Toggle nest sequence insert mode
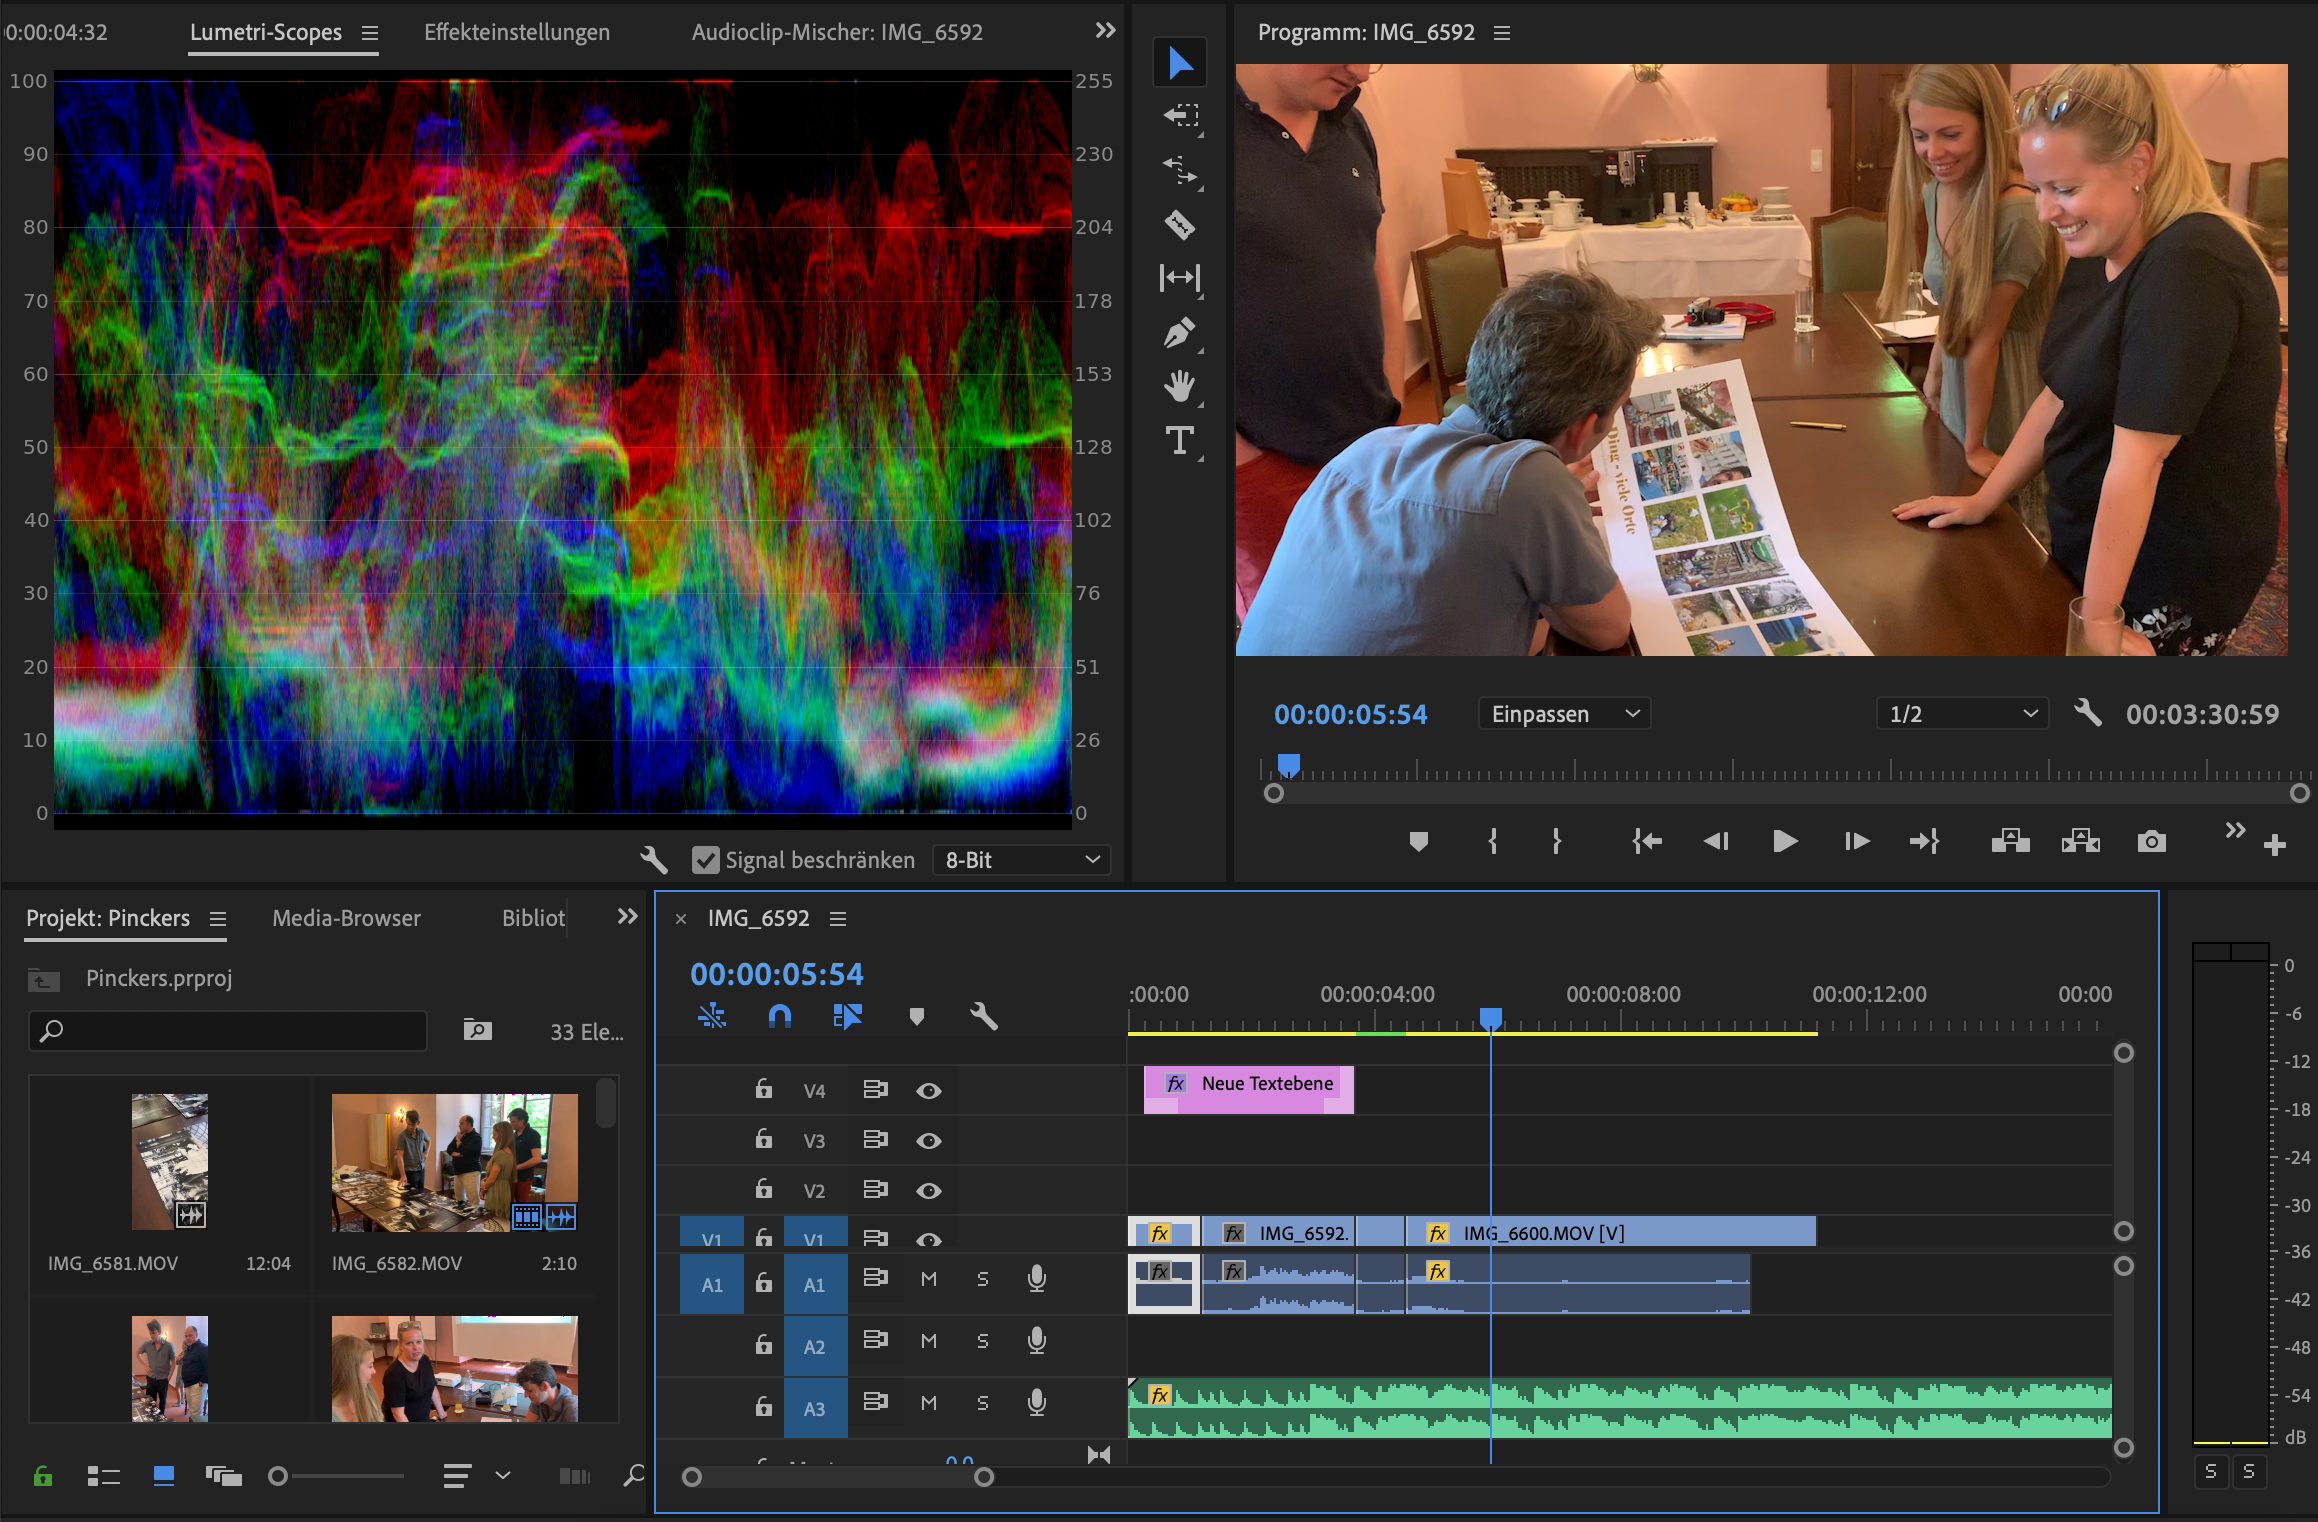The height and width of the screenshot is (1522, 2318). [712, 1017]
